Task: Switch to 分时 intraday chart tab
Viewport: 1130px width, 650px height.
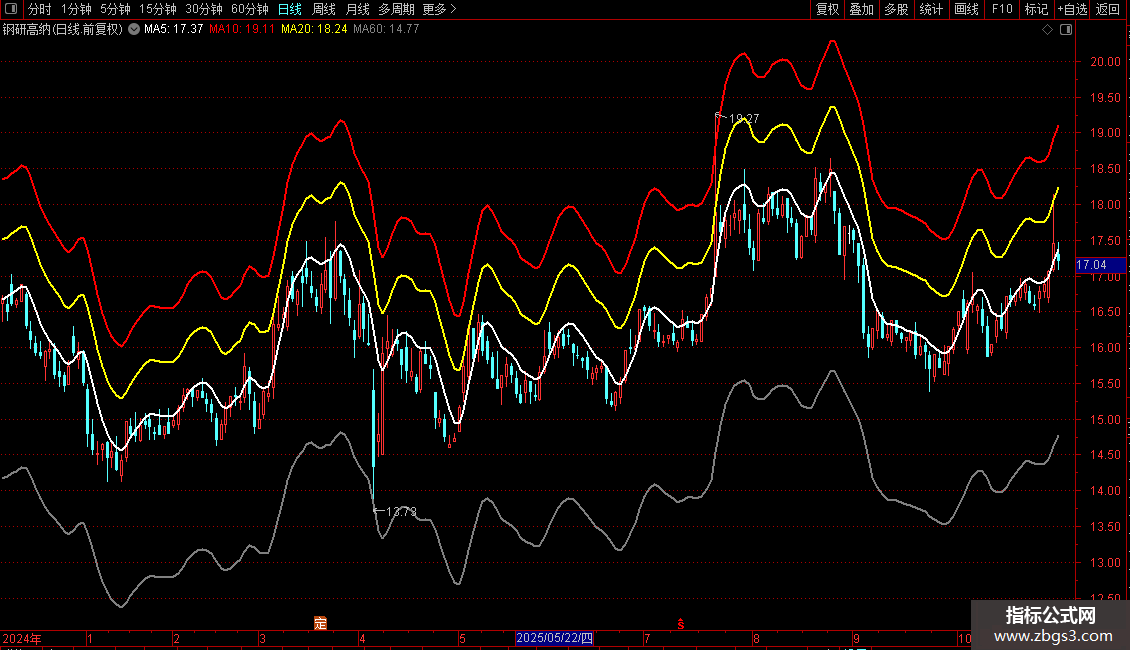Action: (40, 9)
